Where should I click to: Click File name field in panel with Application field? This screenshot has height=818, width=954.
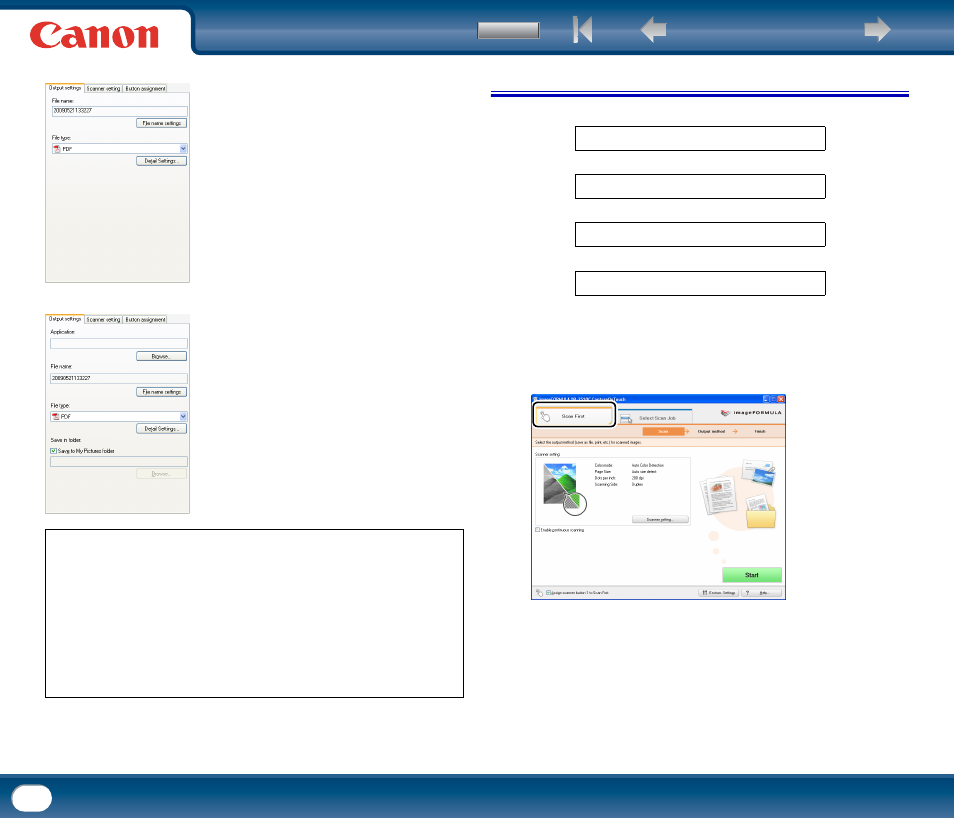pyautogui.click(x=119, y=378)
